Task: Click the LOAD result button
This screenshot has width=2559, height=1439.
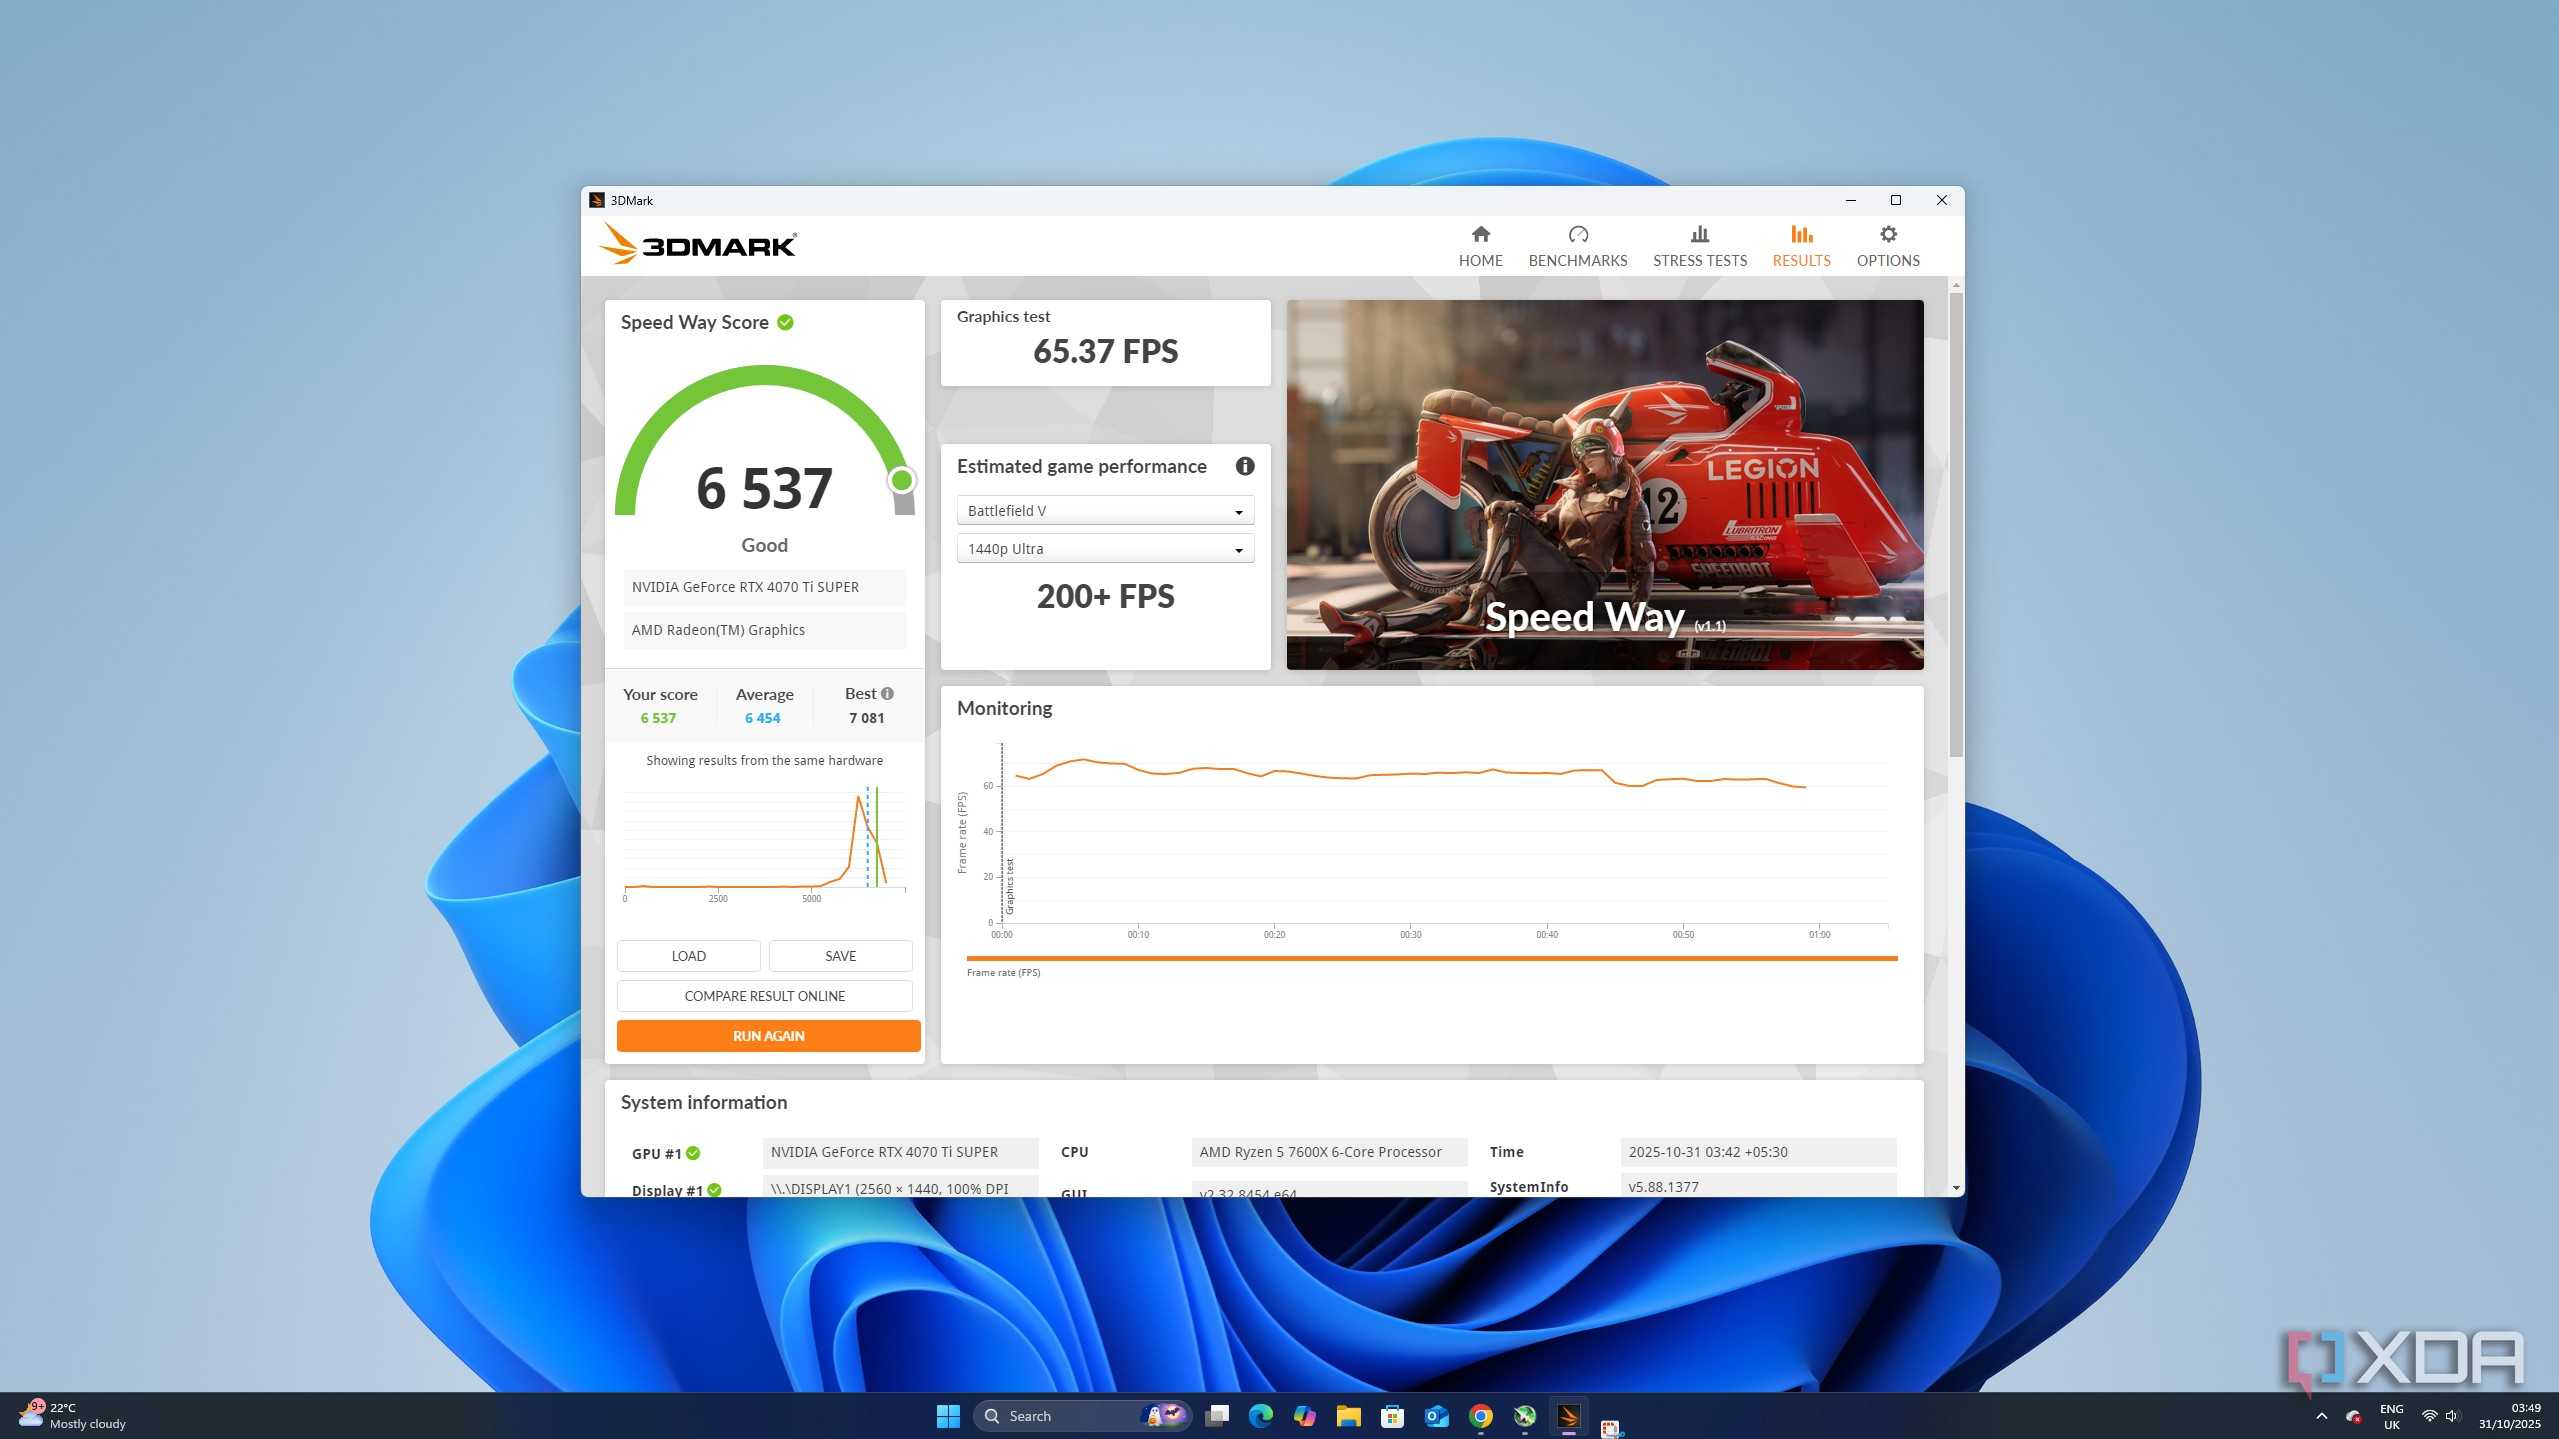Action: point(688,956)
